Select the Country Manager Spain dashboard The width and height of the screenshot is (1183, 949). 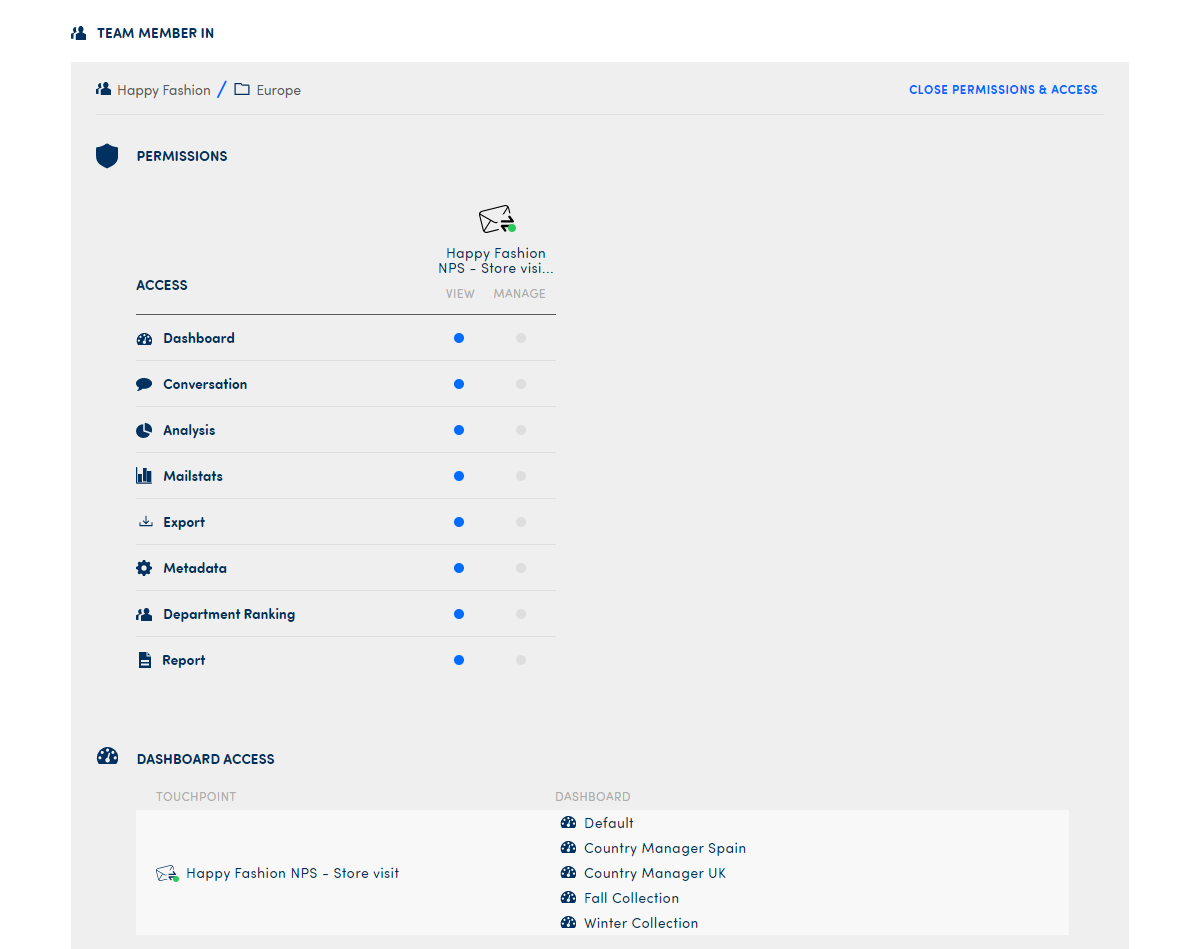(664, 848)
